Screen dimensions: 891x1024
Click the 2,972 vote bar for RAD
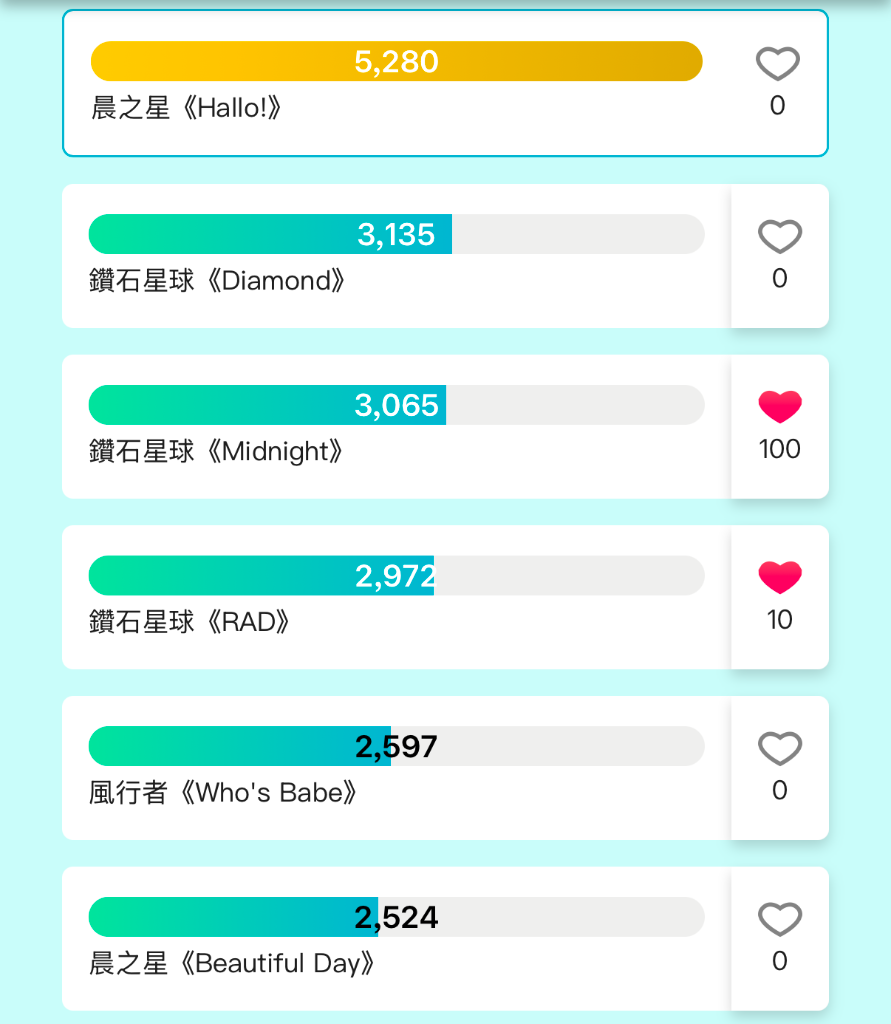[397, 575]
